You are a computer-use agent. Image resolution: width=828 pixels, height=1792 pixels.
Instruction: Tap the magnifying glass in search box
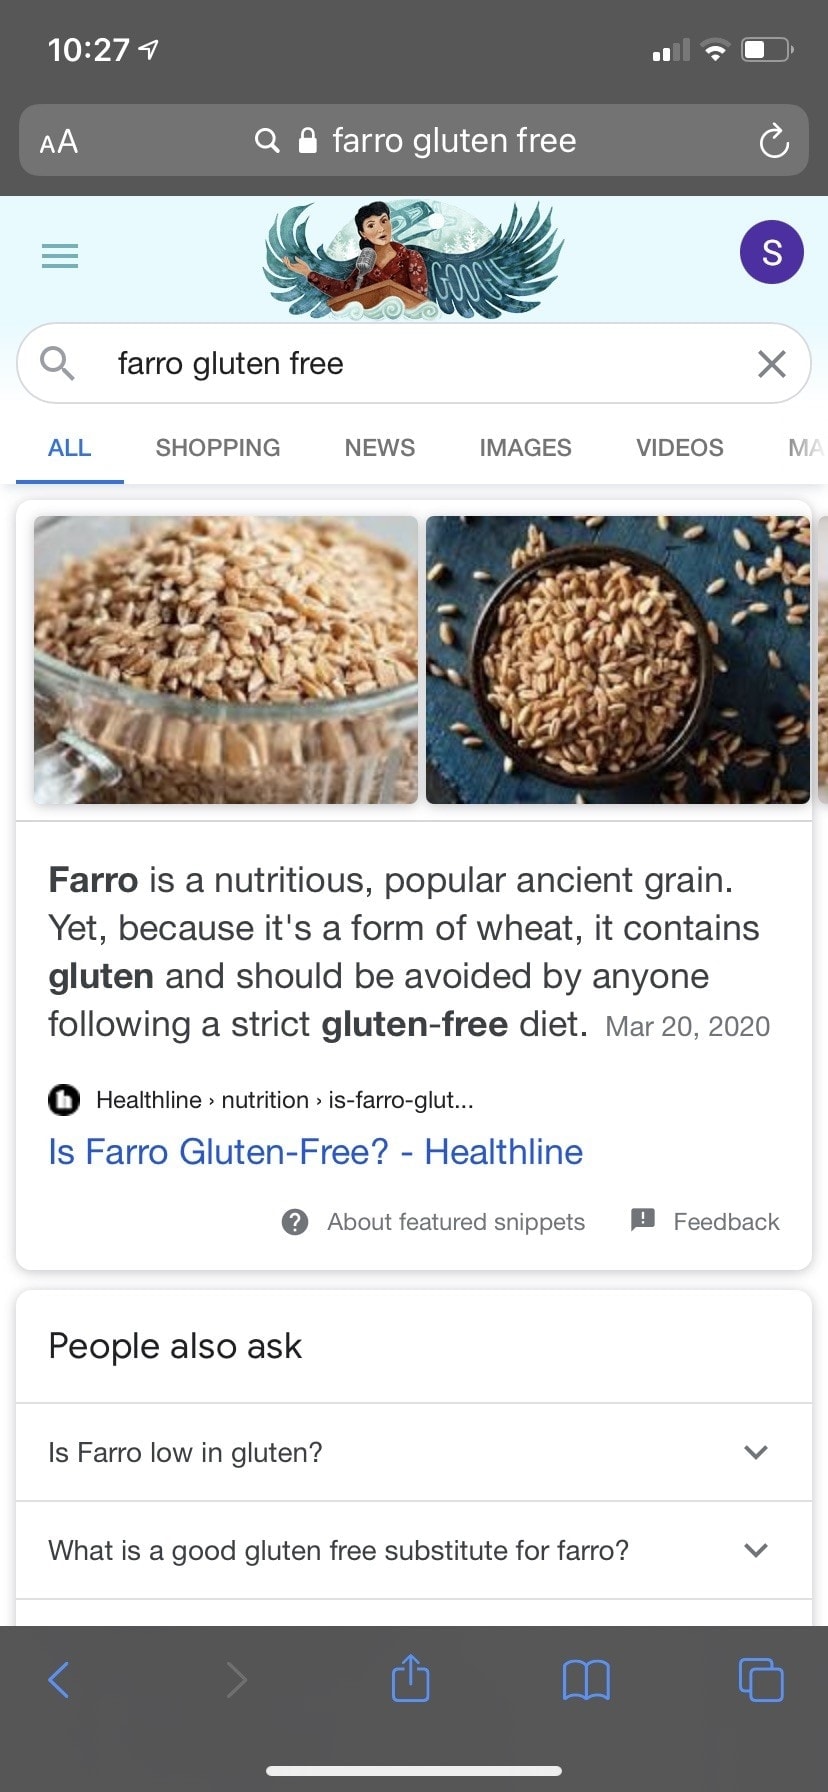click(57, 363)
